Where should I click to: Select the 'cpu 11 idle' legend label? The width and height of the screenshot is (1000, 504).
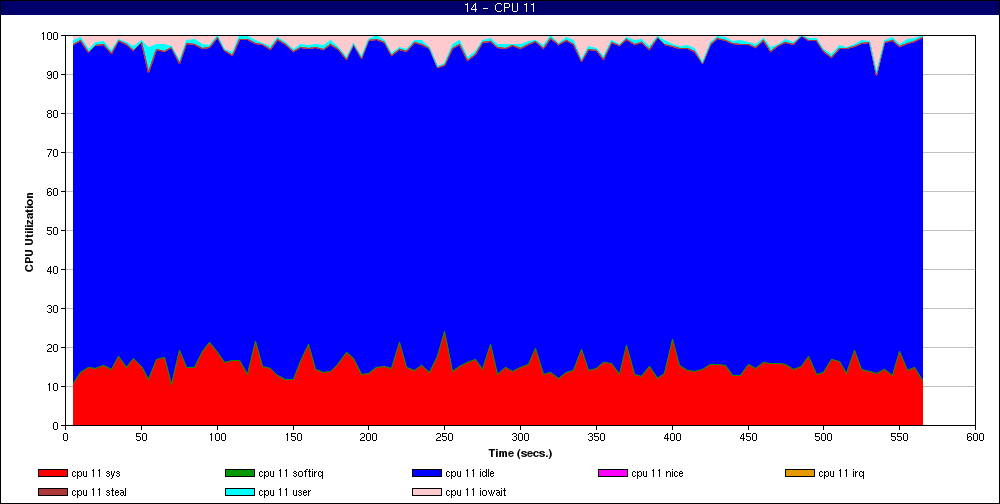click(469, 473)
